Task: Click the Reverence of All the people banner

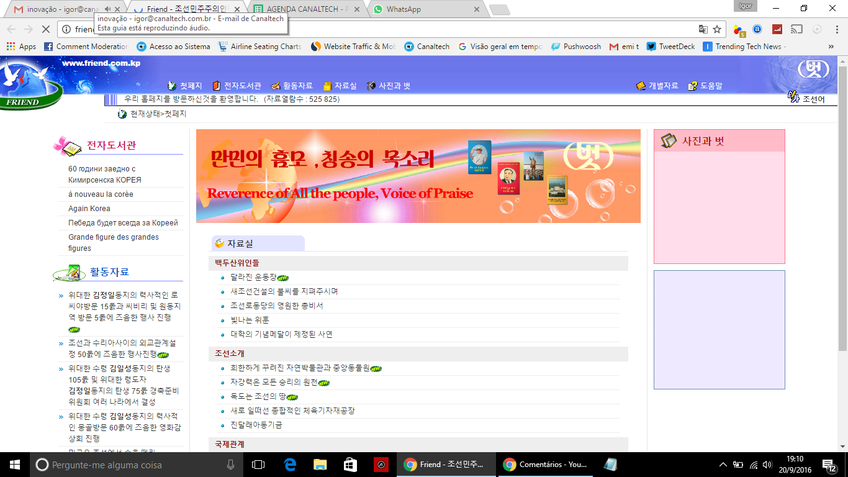Action: (x=418, y=176)
